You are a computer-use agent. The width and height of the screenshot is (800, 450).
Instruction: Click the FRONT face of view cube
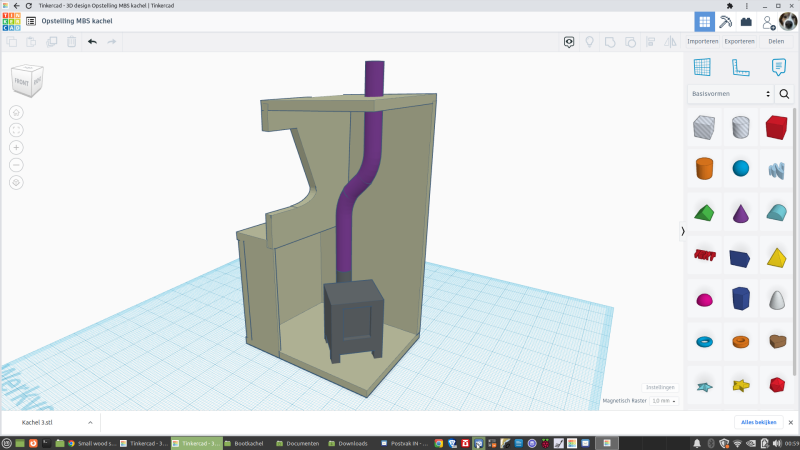coord(22,82)
